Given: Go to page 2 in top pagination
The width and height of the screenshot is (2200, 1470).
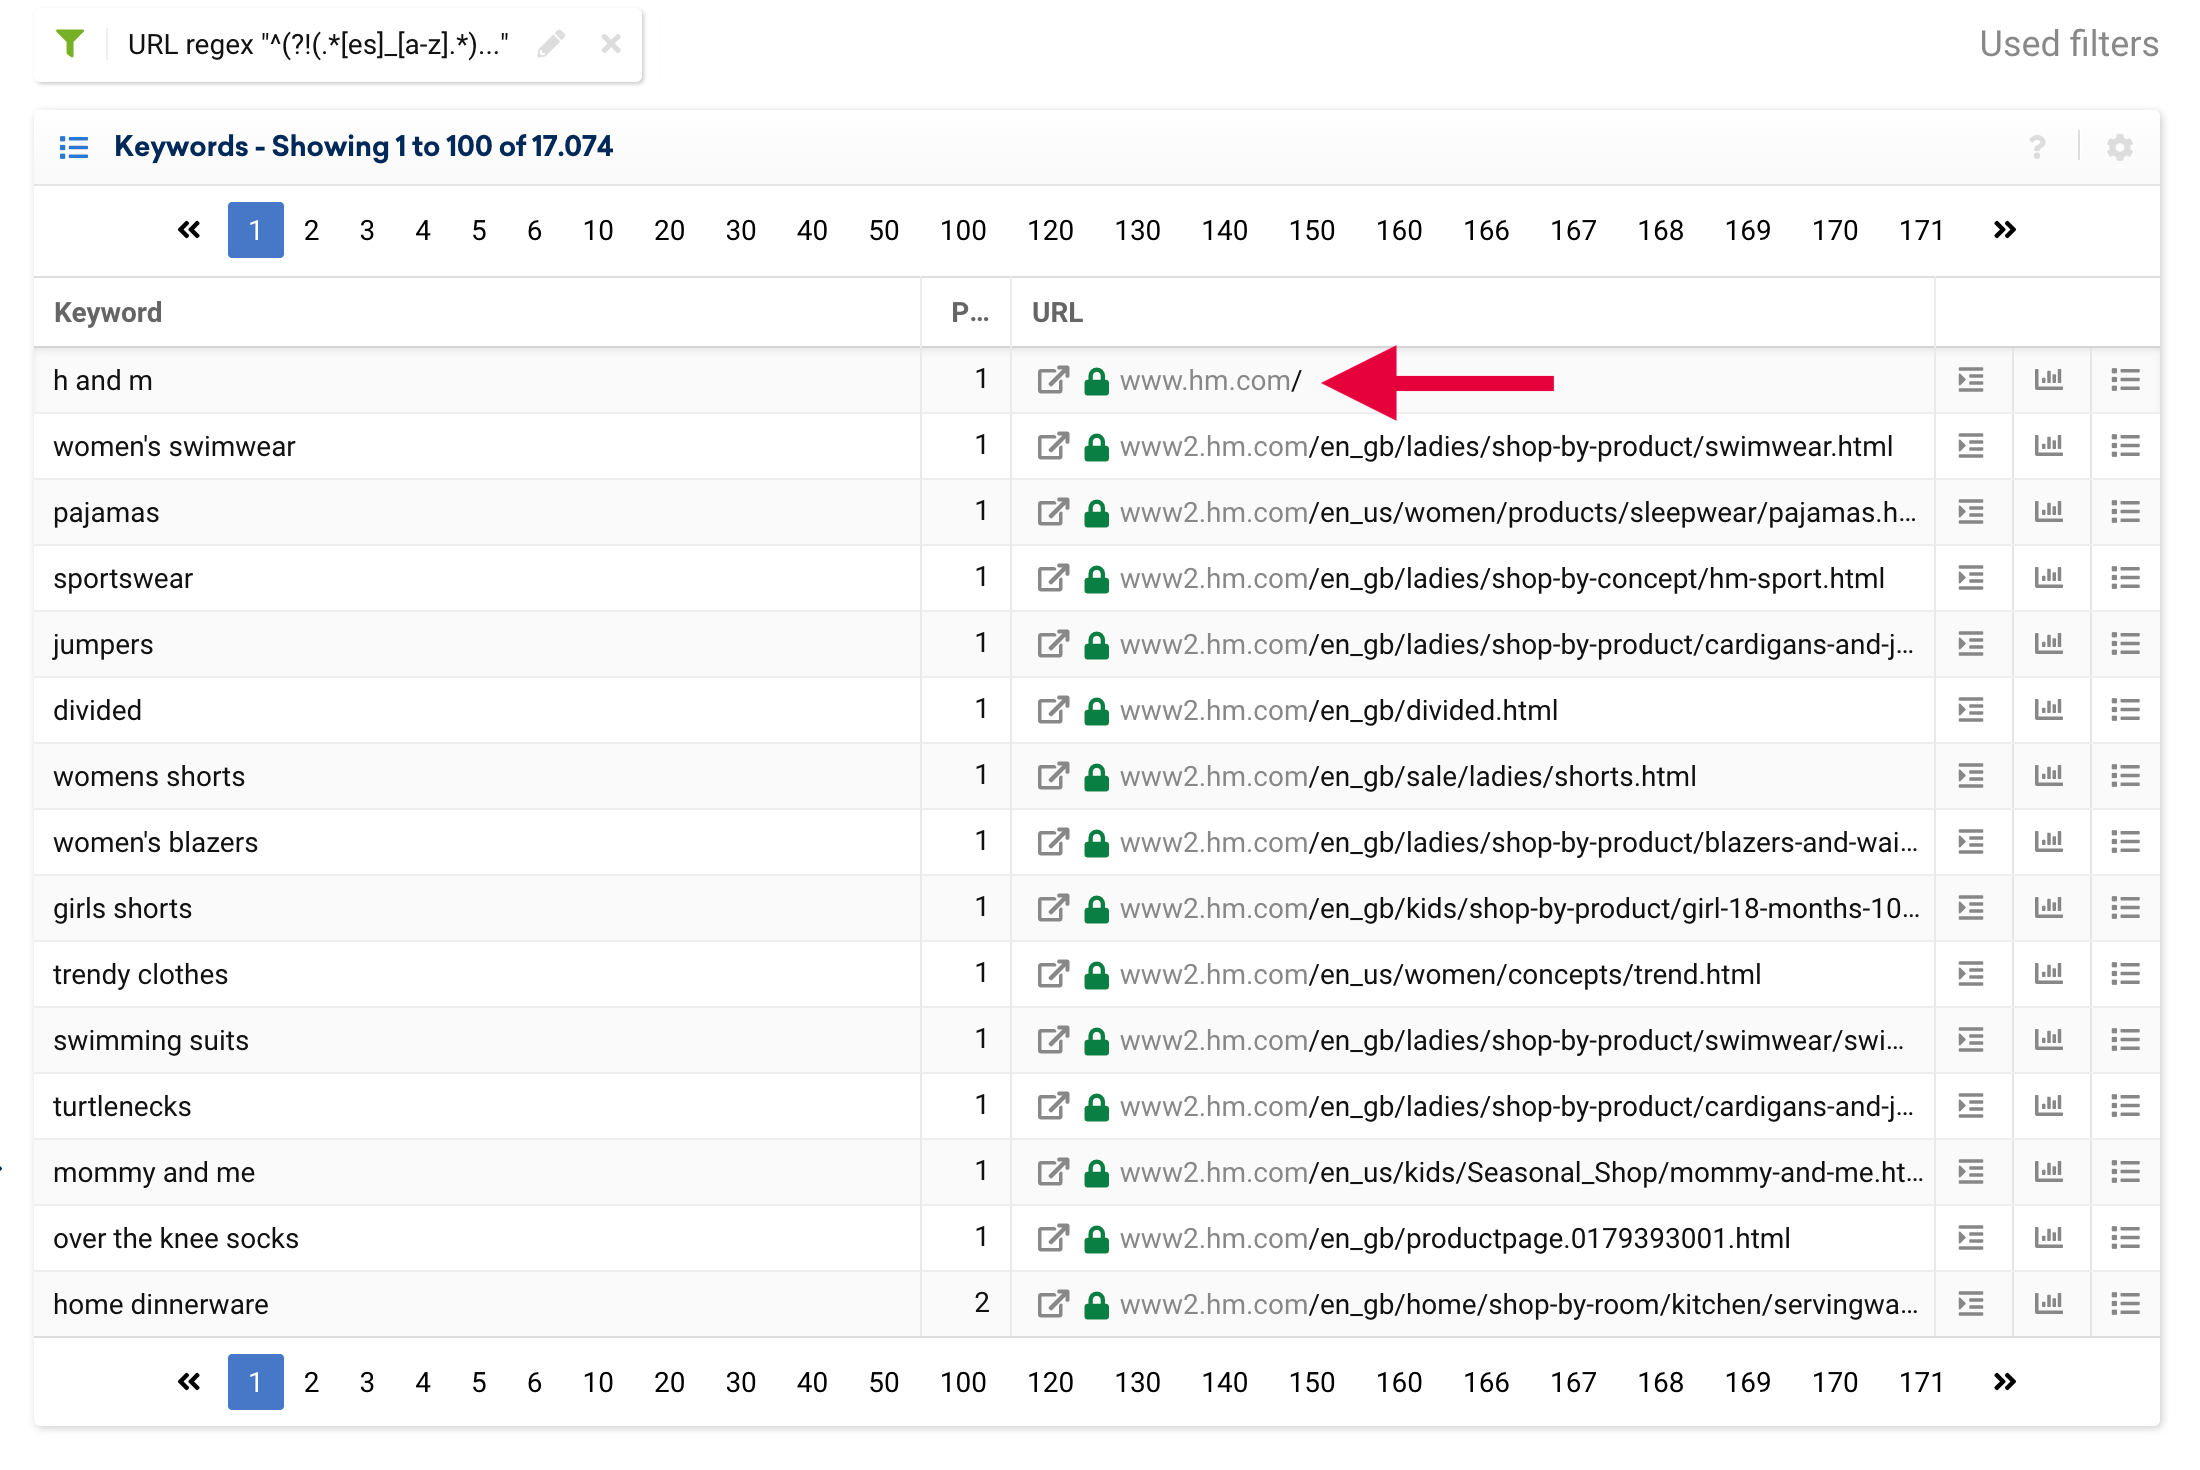Looking at the screenshot, I should point(312,231).
